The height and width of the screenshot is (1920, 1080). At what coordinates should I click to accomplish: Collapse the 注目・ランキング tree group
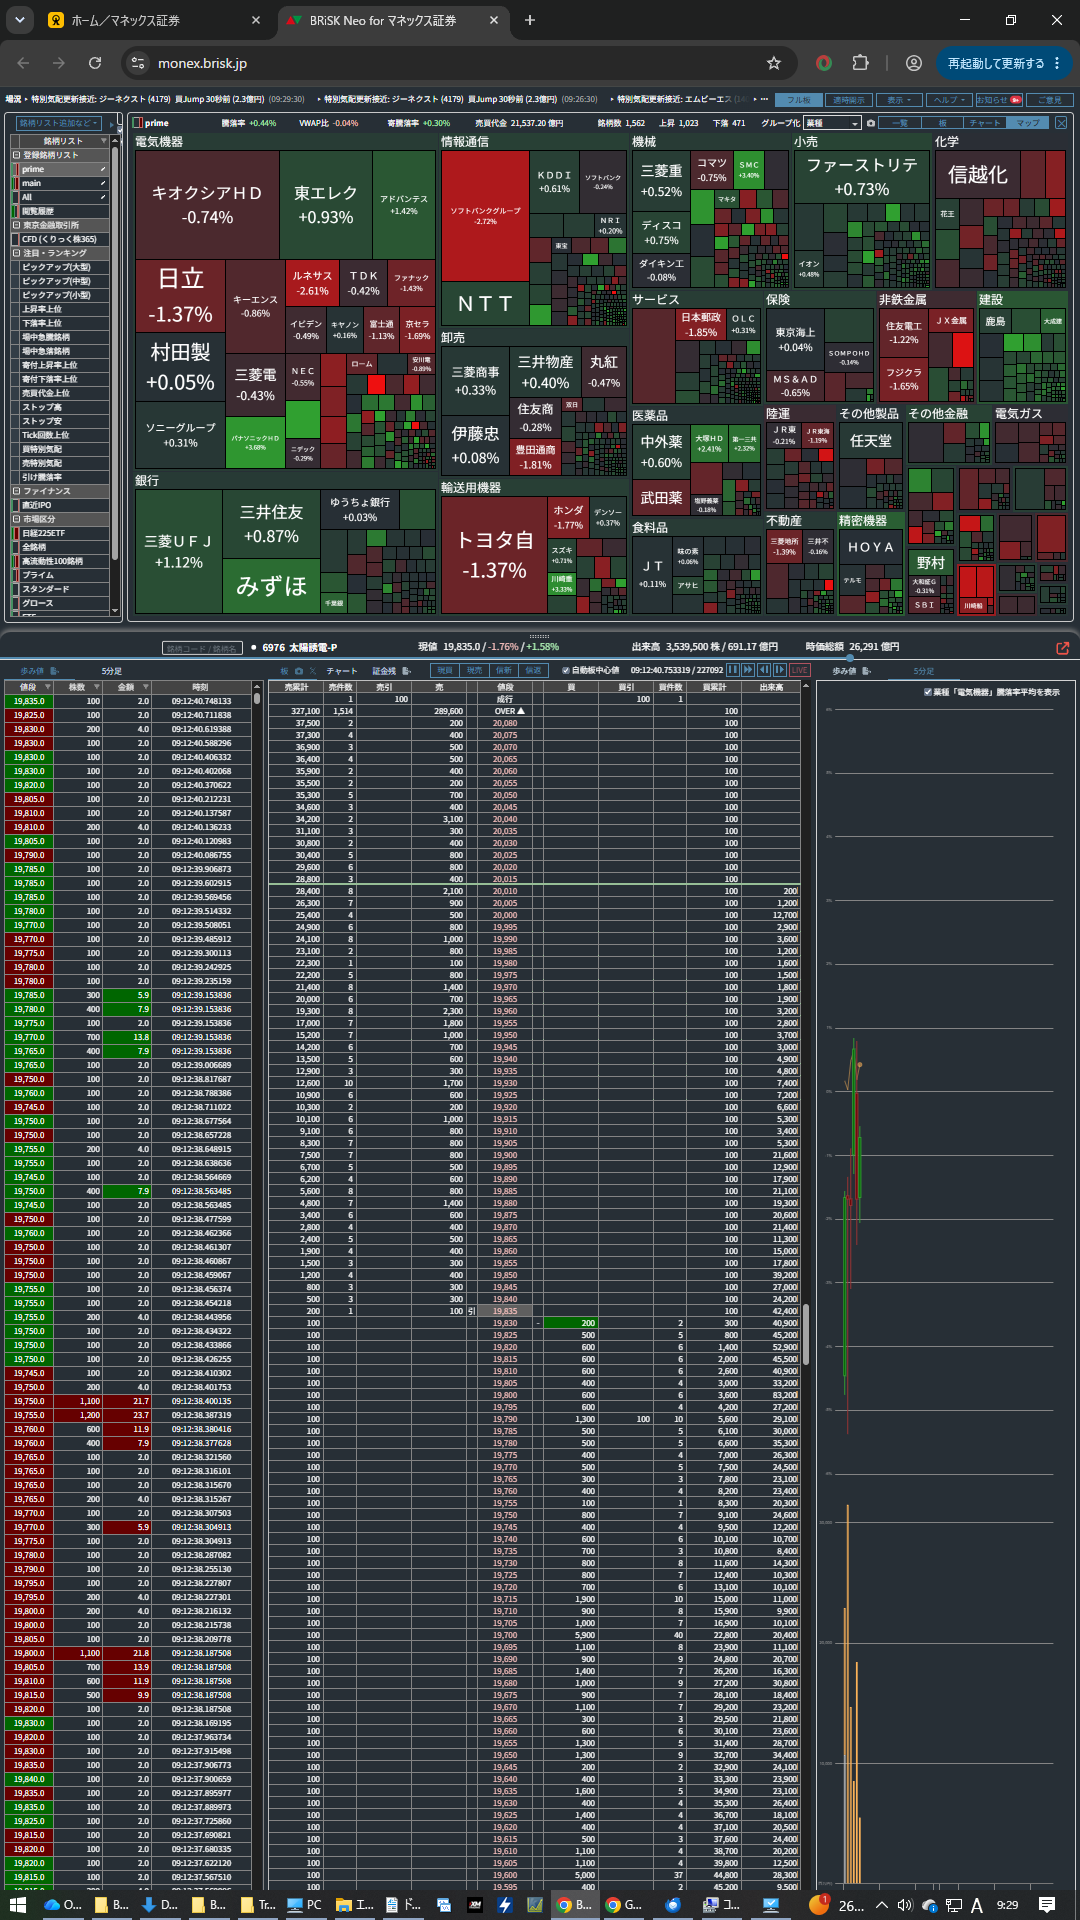[16, 253]
